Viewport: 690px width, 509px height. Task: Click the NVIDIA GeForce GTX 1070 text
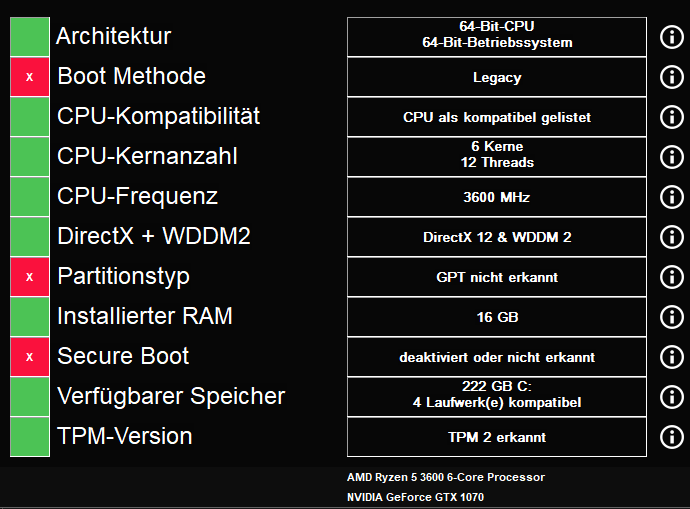pos(415,497)
